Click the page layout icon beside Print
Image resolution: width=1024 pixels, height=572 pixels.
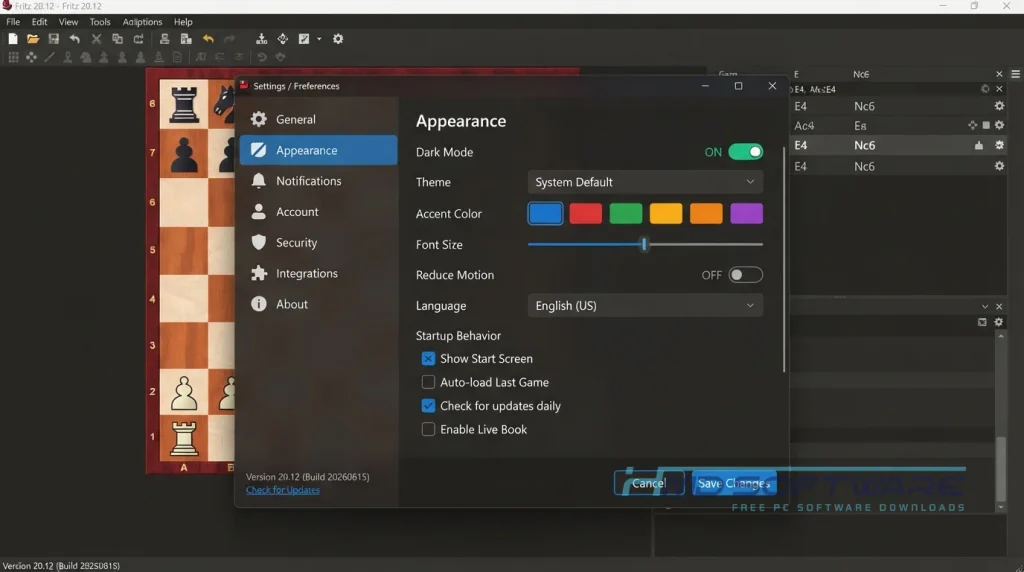(x=186, y=39)
